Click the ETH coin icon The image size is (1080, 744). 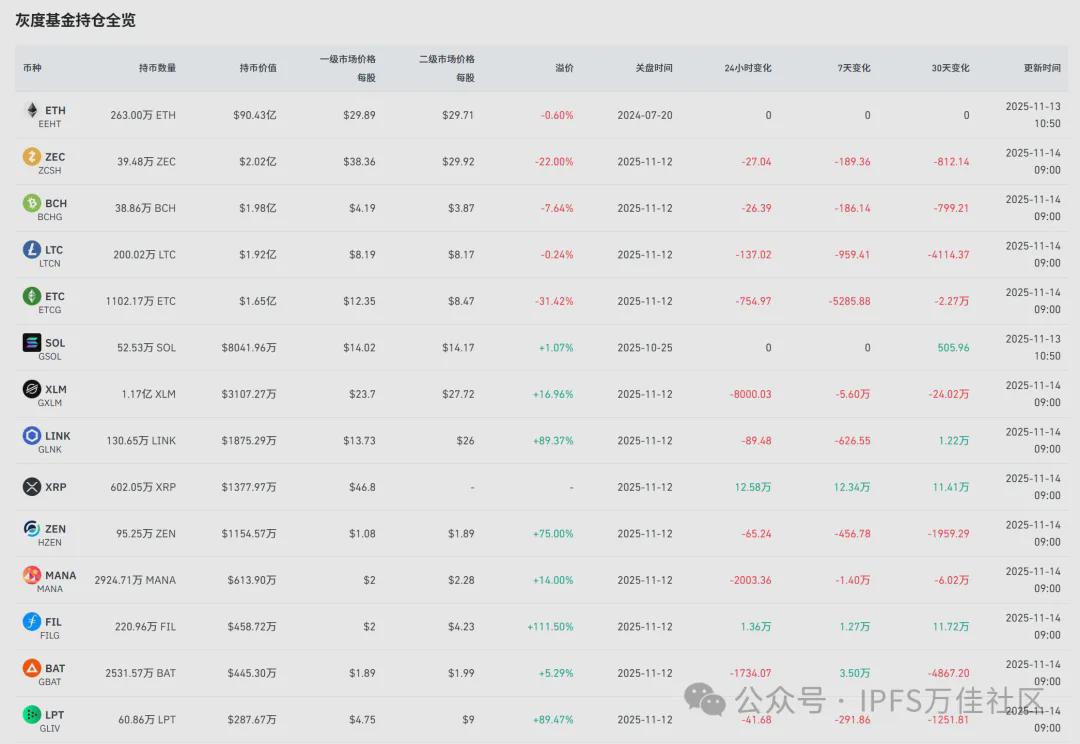tap(32, 111)
